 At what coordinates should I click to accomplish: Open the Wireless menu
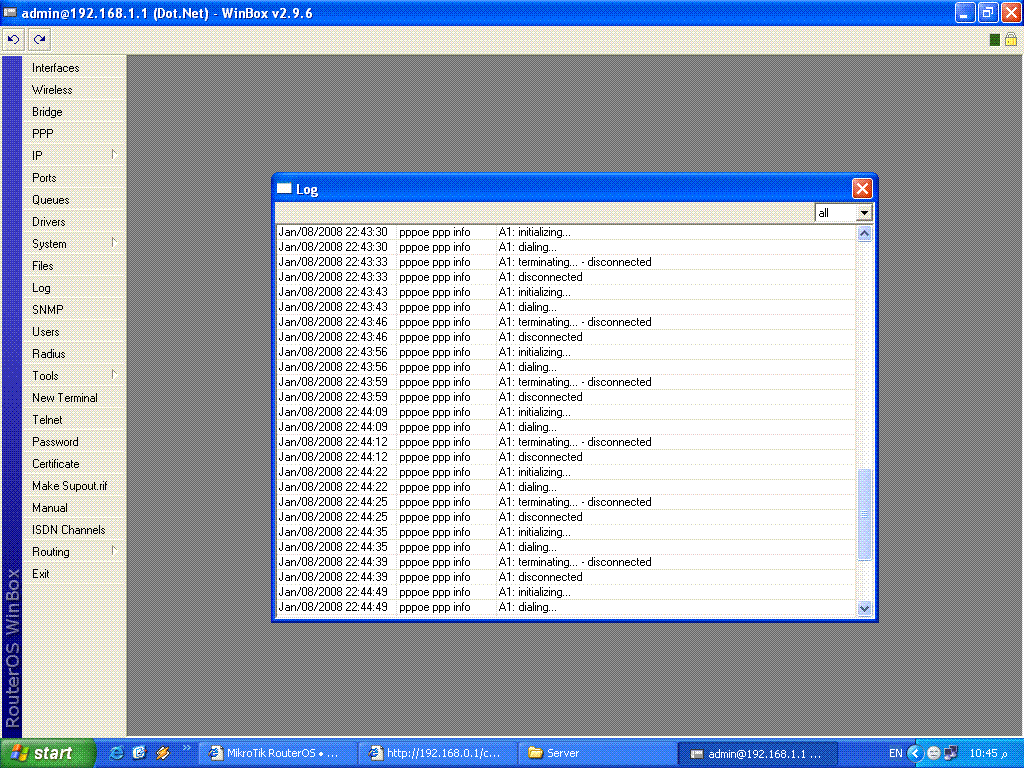pos(74,90)
